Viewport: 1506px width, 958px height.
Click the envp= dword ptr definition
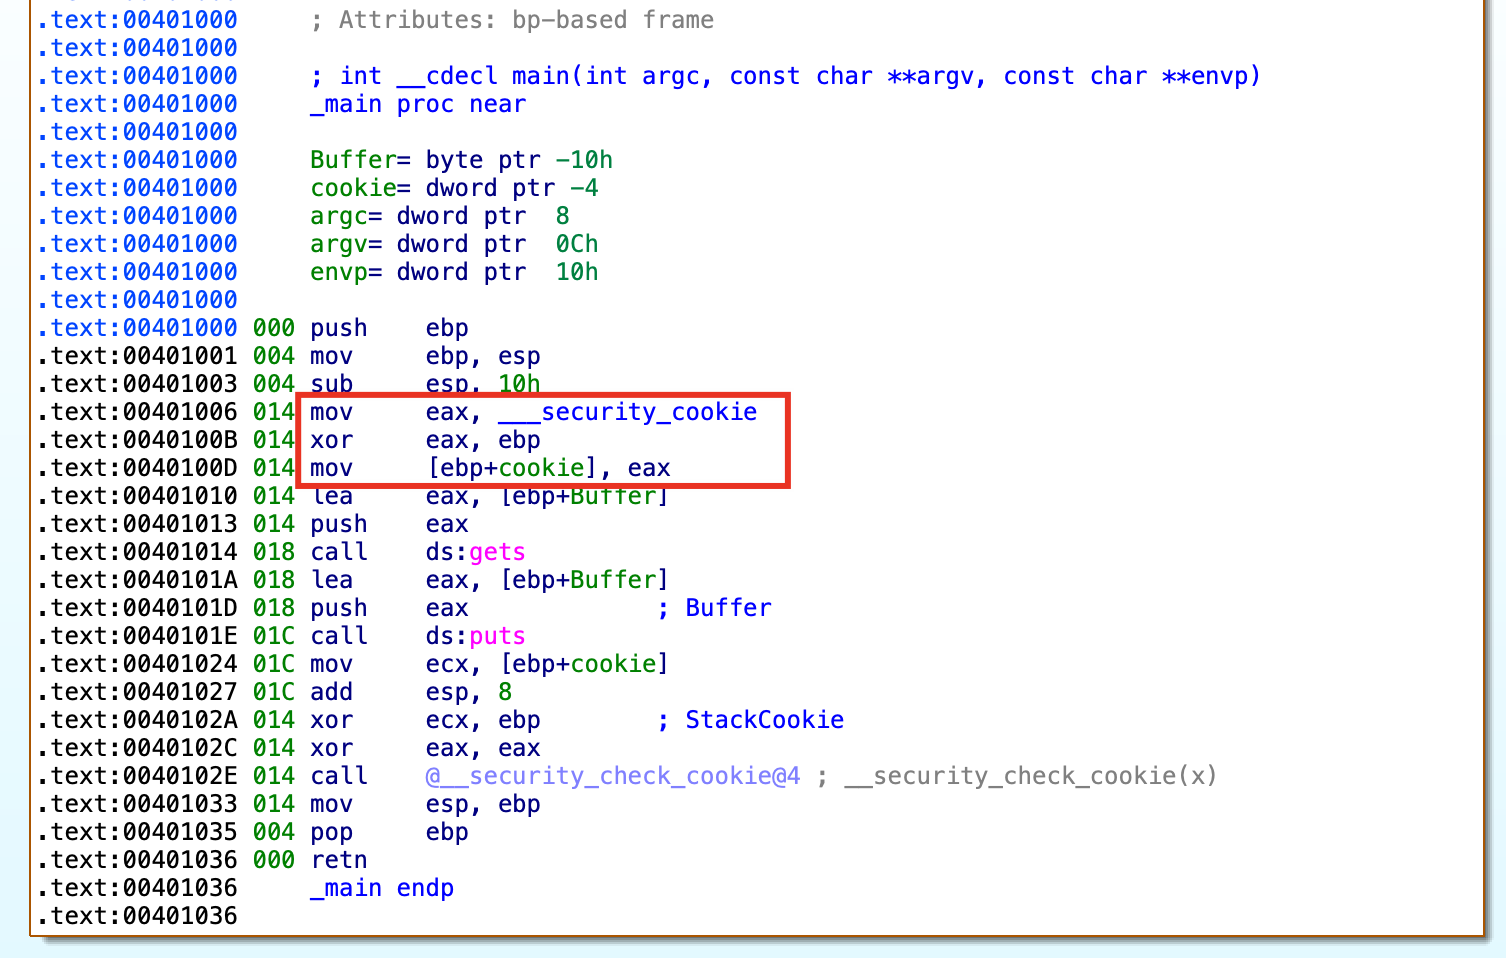[453, 272]
